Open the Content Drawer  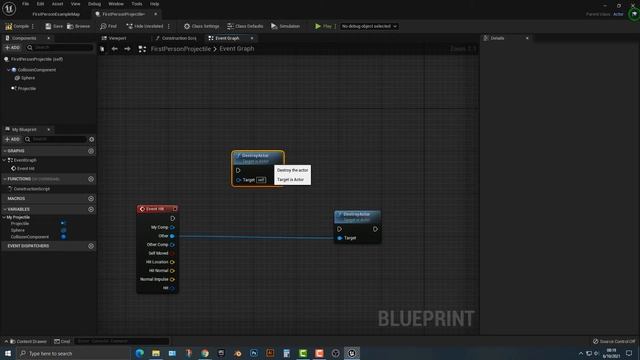pyautogui.click(x=28, y=341)
